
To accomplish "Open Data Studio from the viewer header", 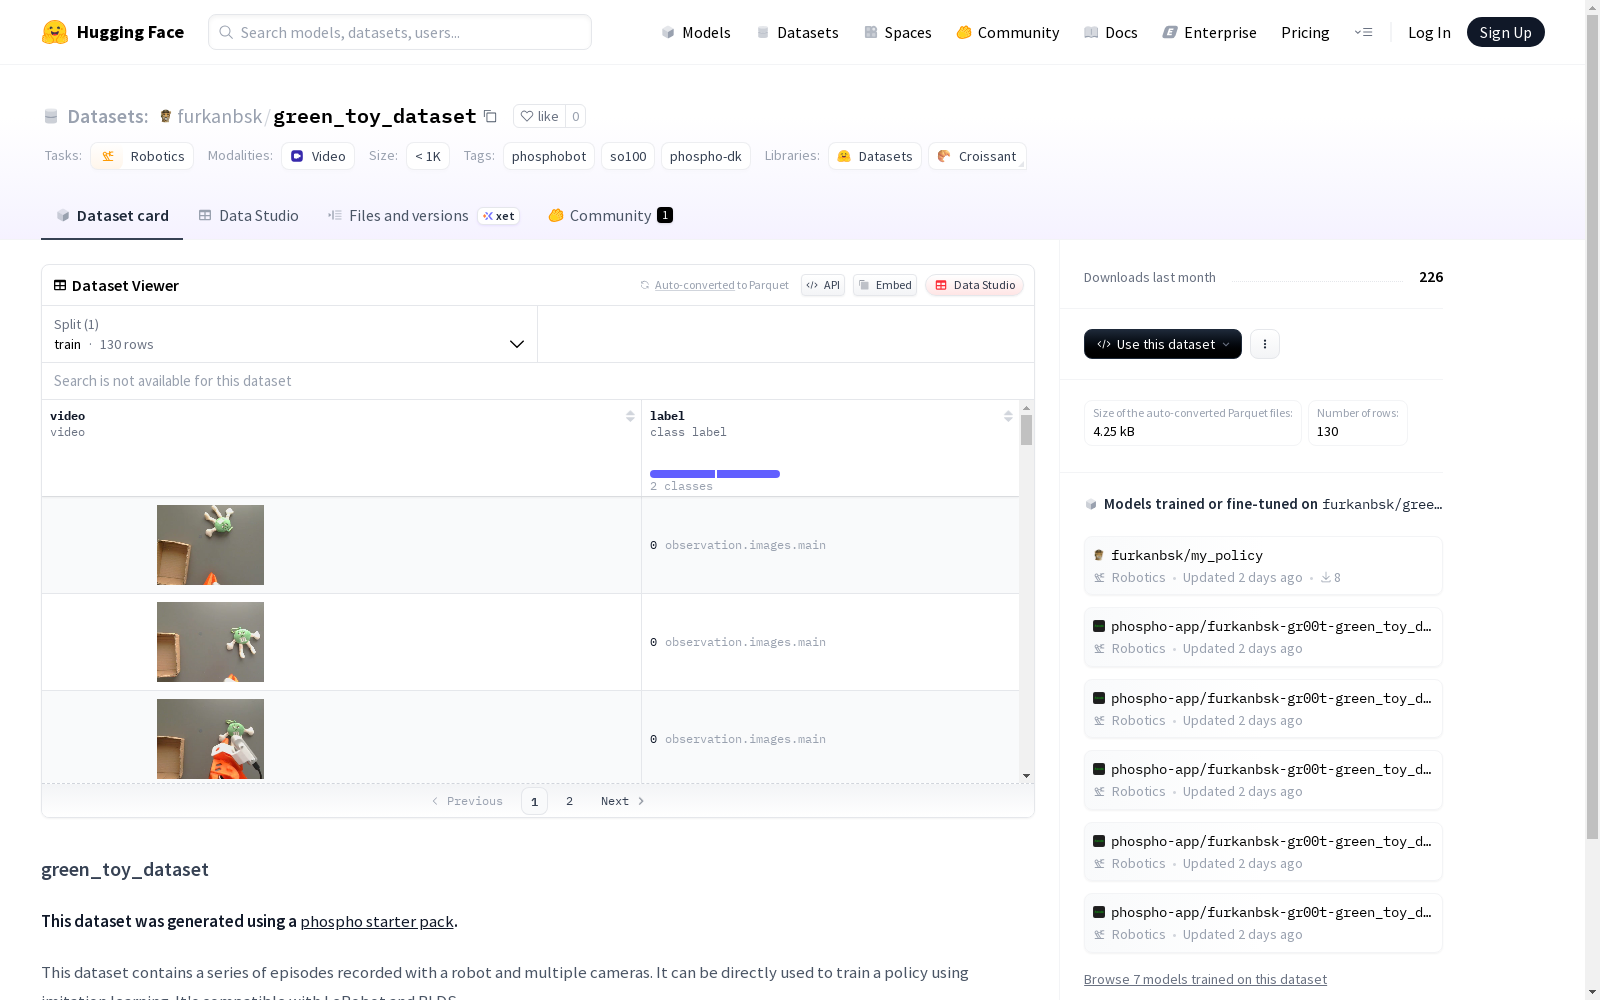I will pos(974,285).
